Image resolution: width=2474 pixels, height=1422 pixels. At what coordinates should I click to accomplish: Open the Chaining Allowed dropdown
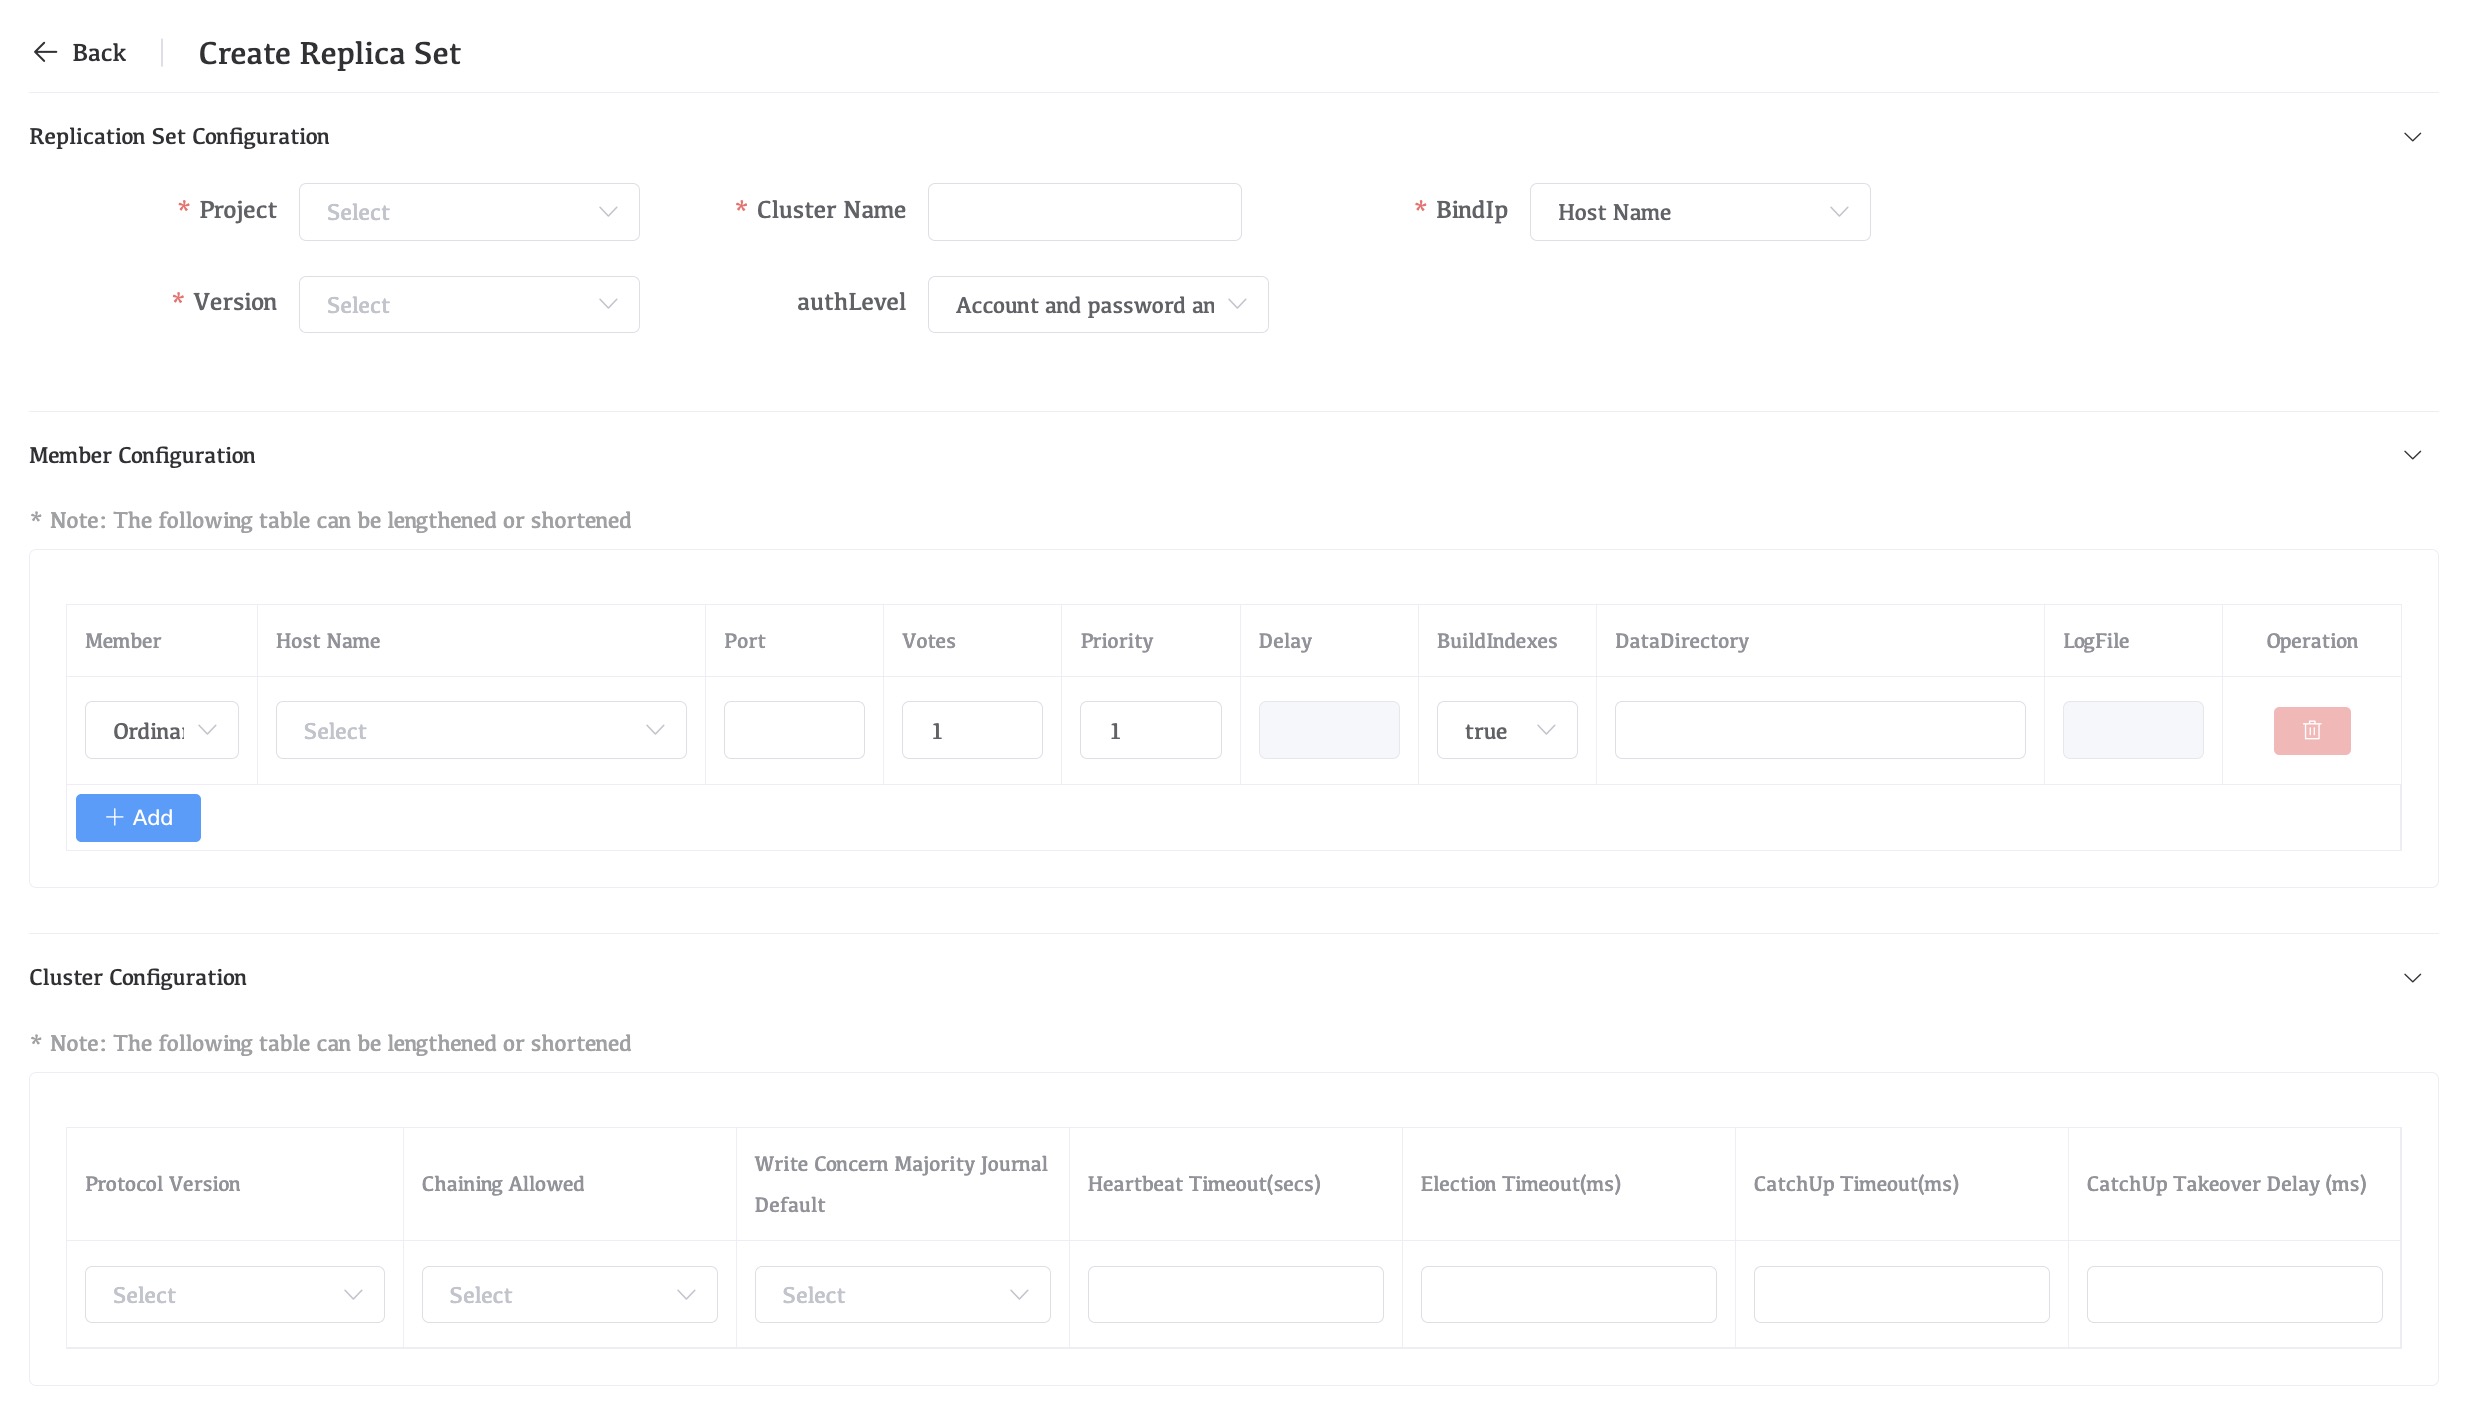click(569, 1295)
